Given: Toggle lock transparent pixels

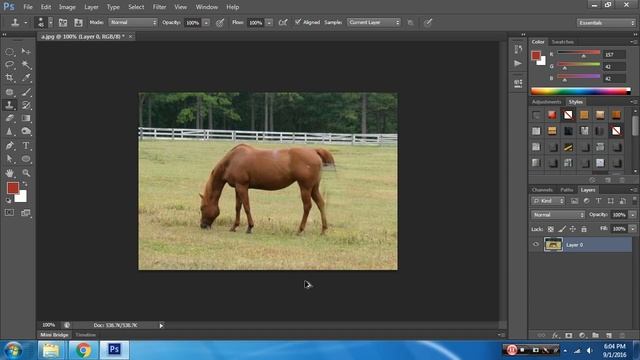Looking at the screenshot, I should pyautogui.click(x=551, y=229).
